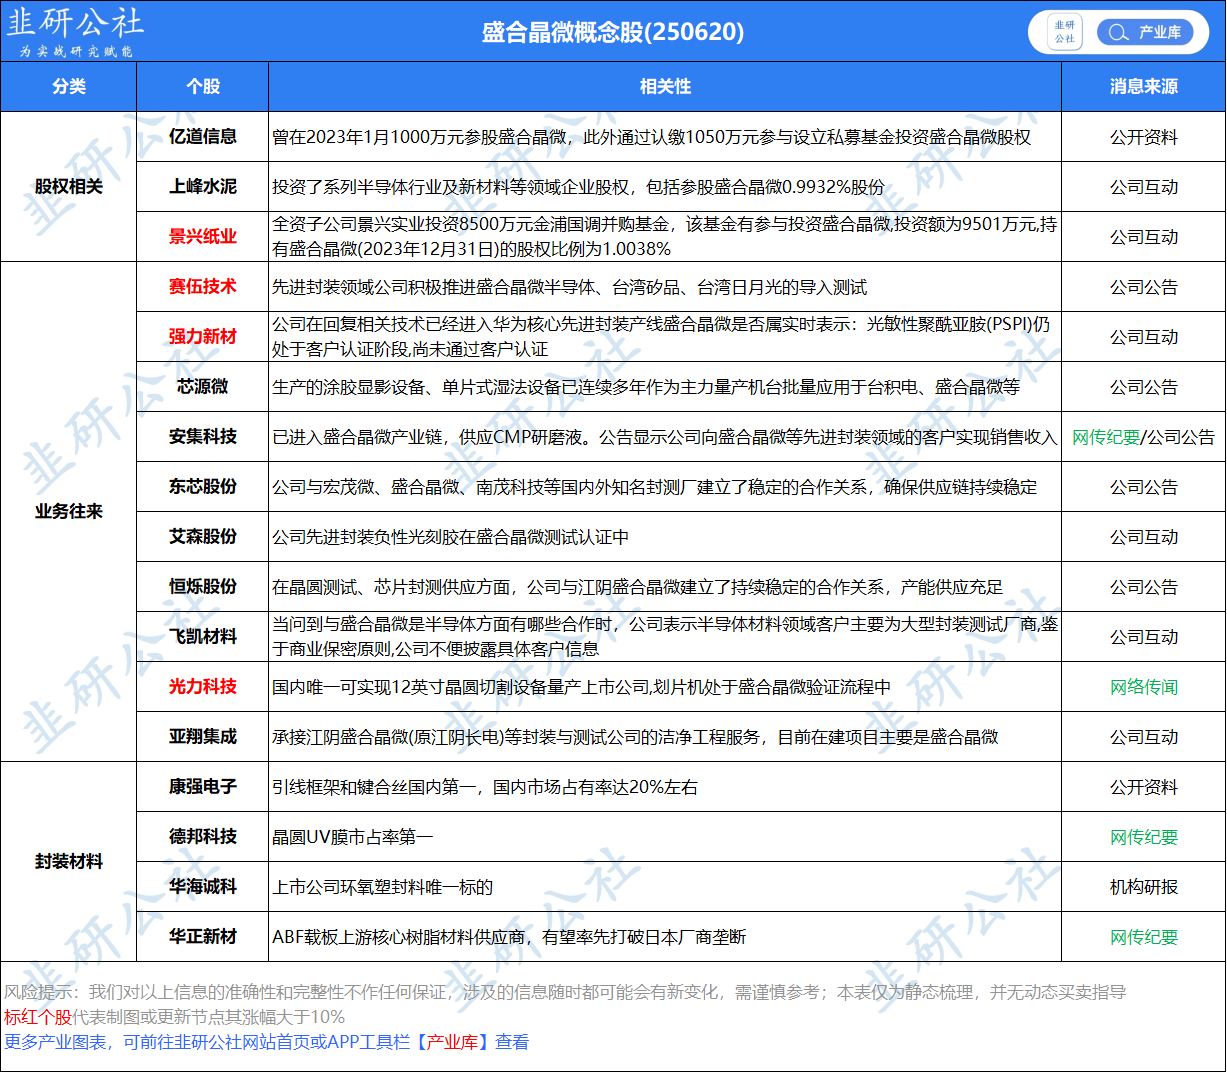Click the small 韭研公社 badge beside search
The image size is (1227, 1073).
coord(1064,32)
